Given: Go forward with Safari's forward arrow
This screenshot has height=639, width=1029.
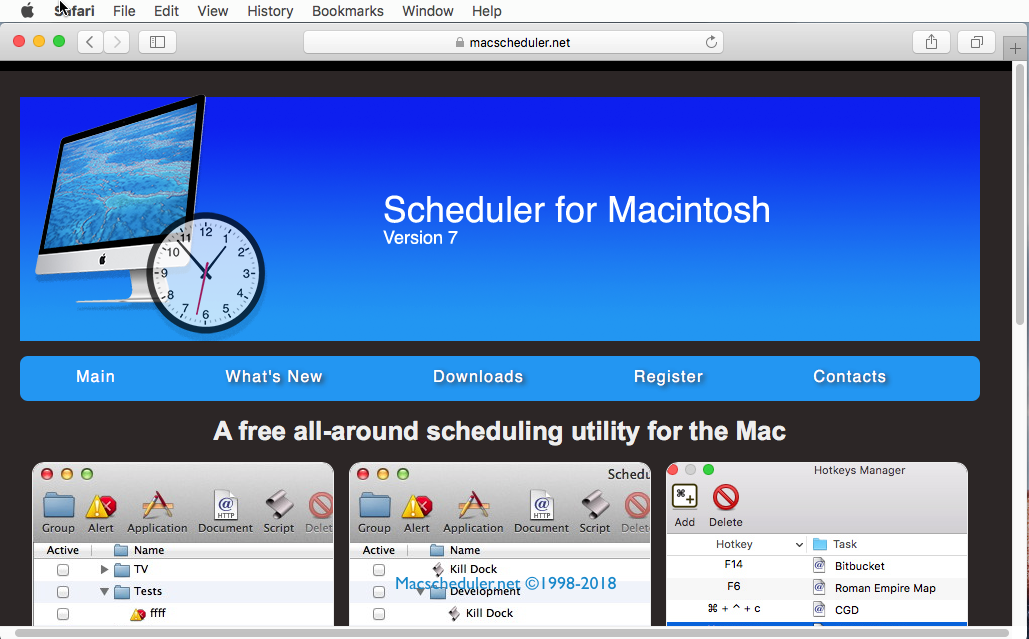Looking at the screenshot, I should pyautogui.click(x=116, y=42).
